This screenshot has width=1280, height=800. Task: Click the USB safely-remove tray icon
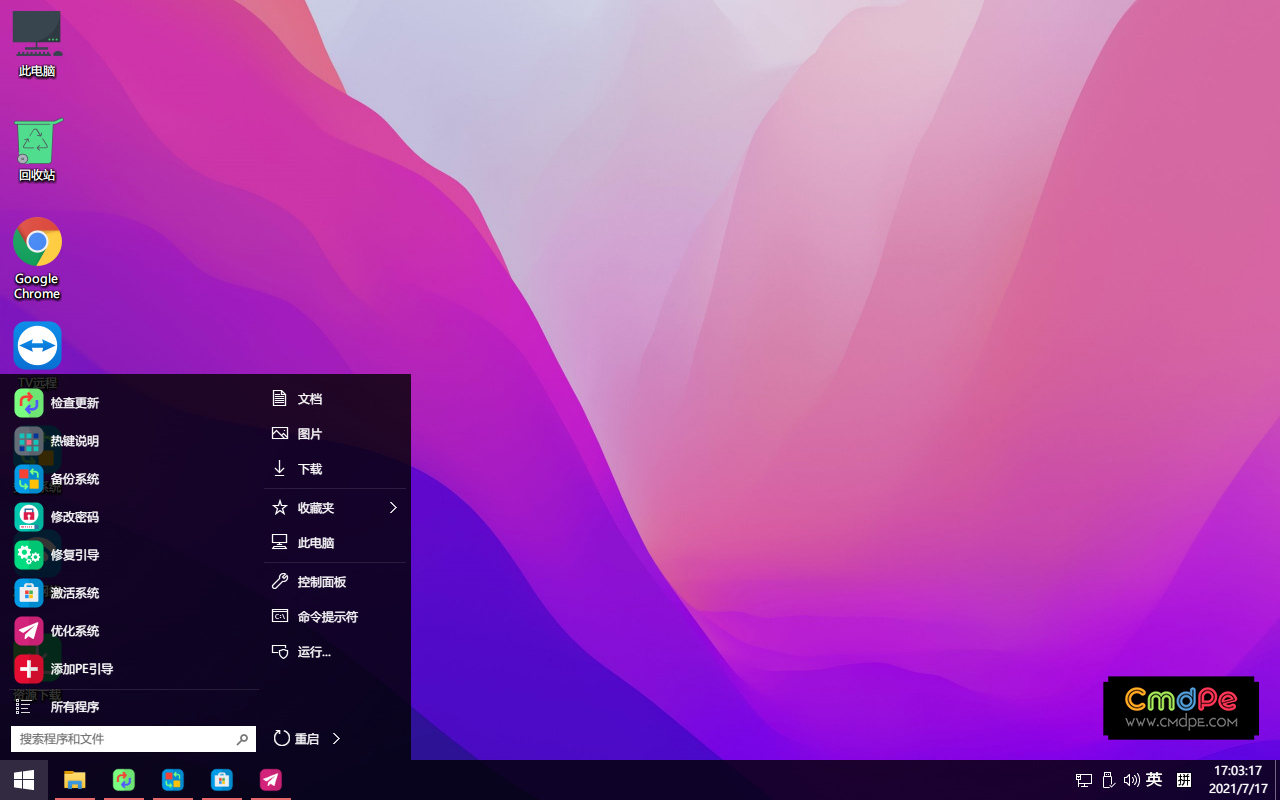pos(1108,780)
